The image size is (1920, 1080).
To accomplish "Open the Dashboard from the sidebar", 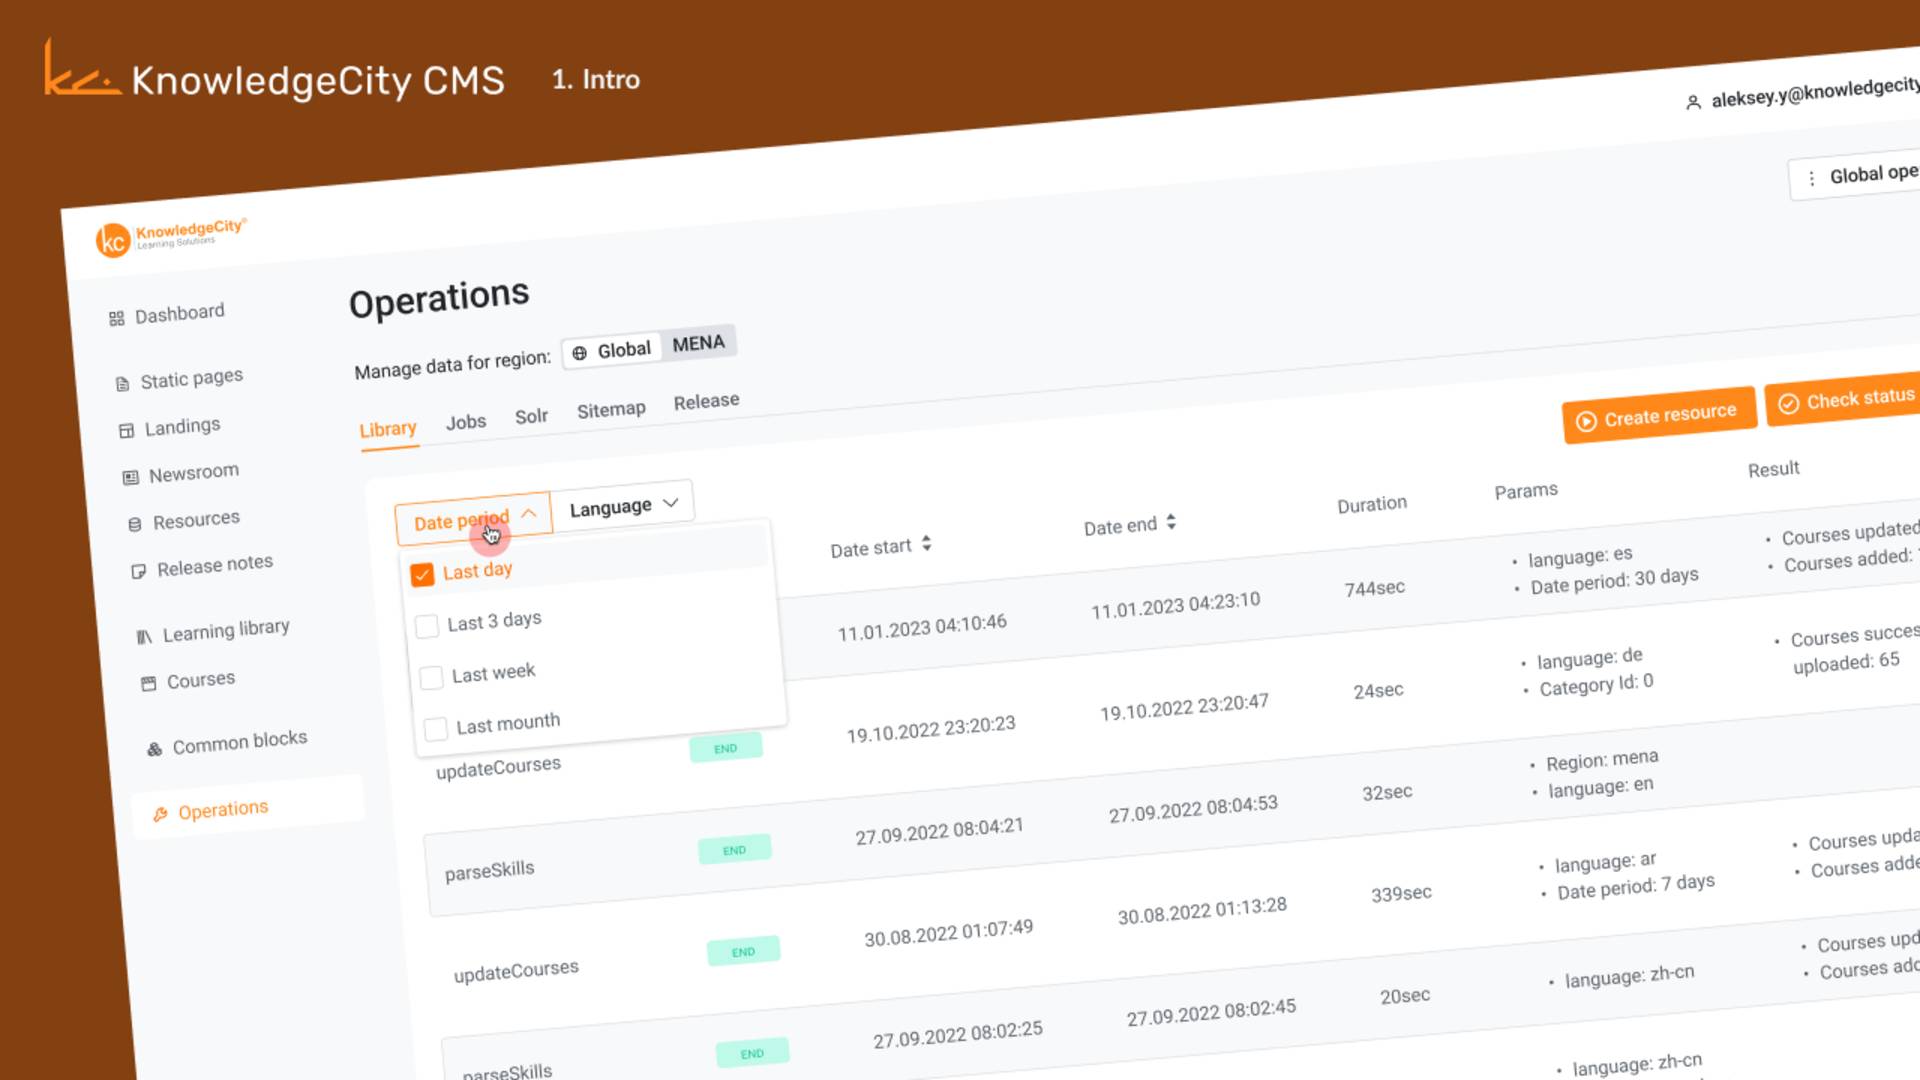I will (x=117, y=316).
